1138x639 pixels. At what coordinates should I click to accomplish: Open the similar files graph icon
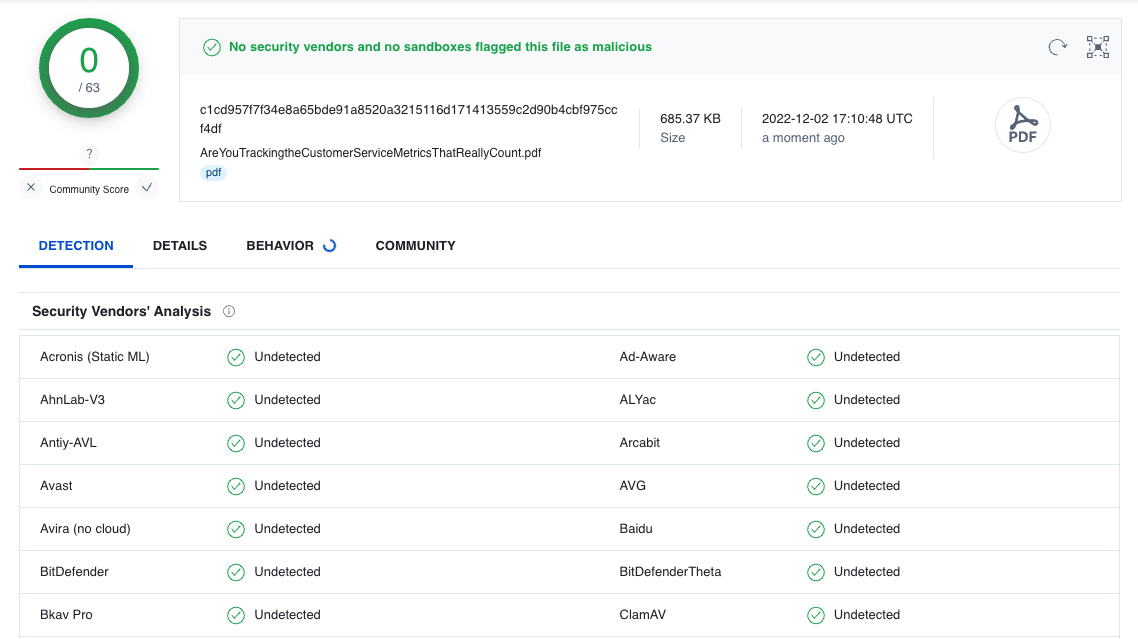point(1098,47)
